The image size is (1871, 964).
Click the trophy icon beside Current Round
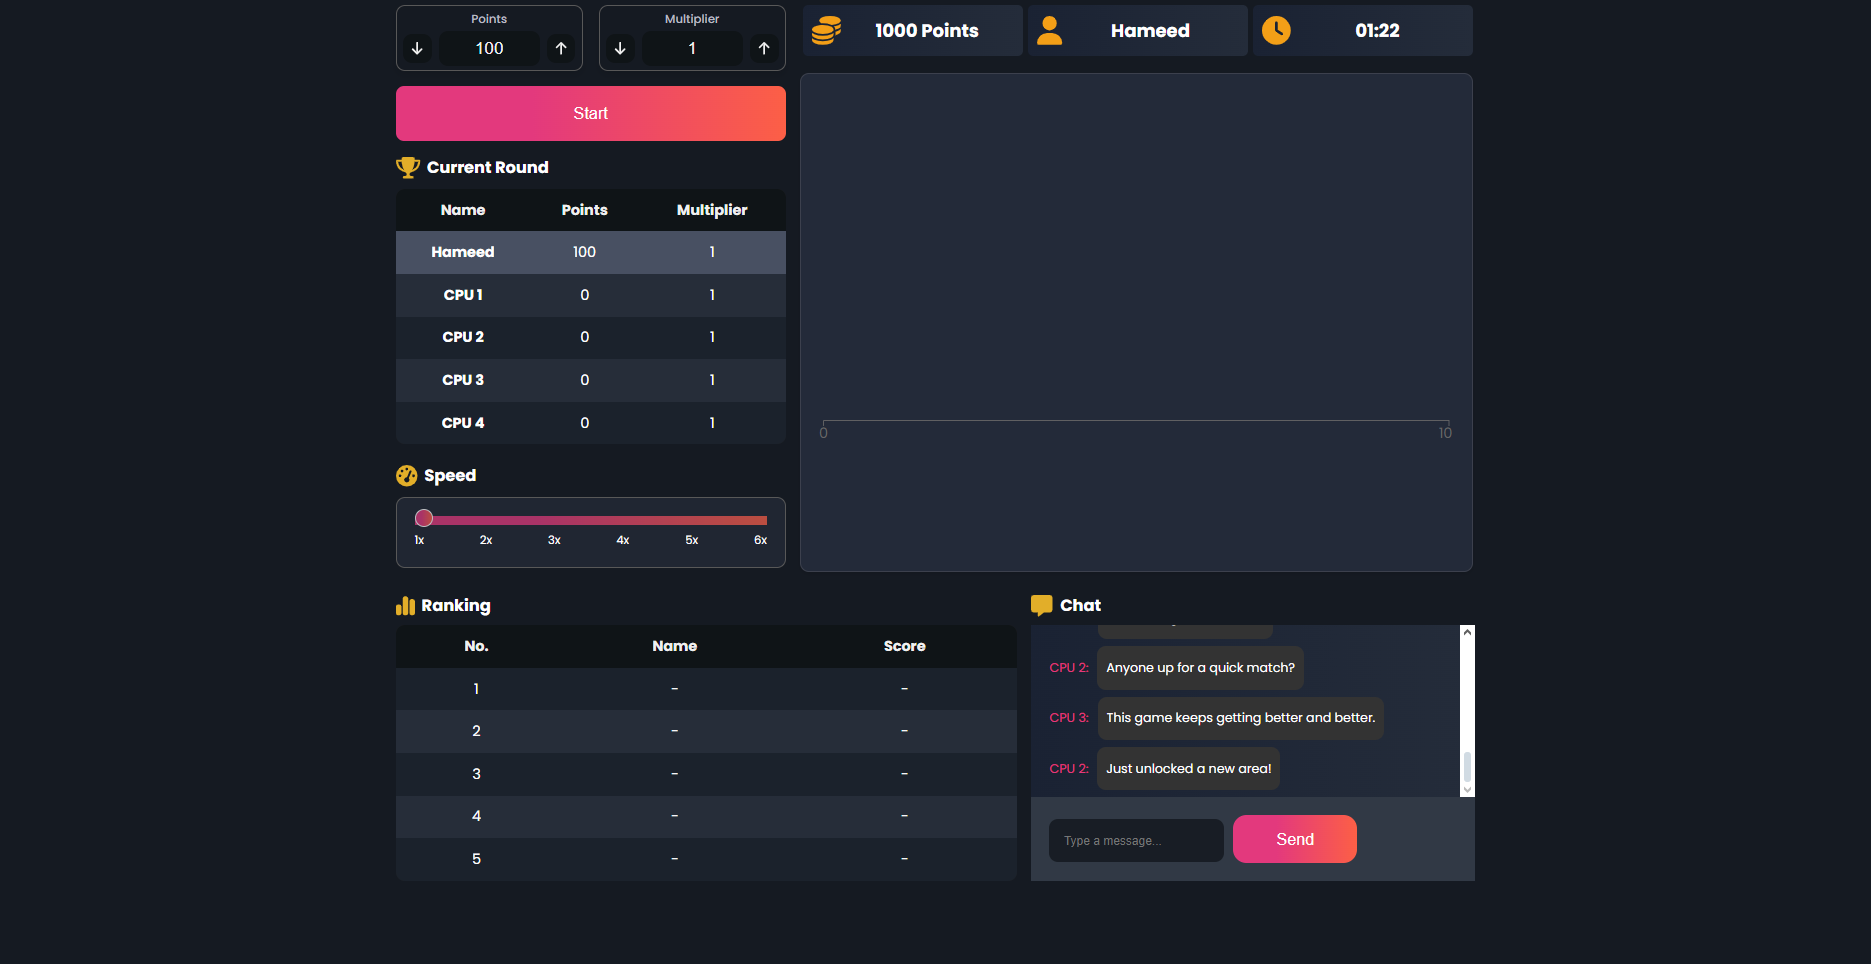pyautogui.click(x=407, y=167)
